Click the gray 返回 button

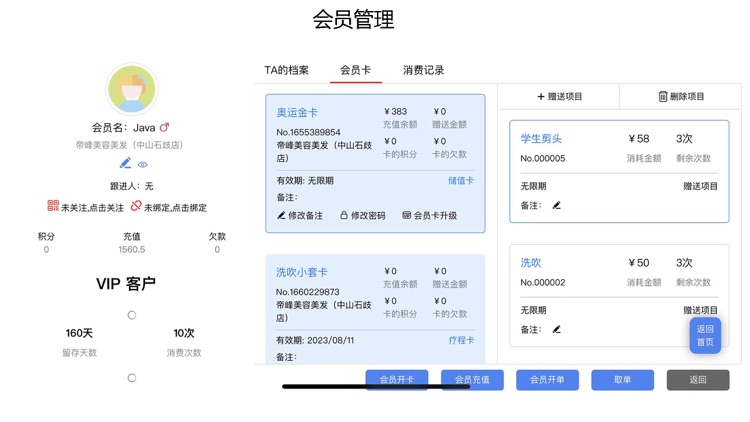point(698,380)
